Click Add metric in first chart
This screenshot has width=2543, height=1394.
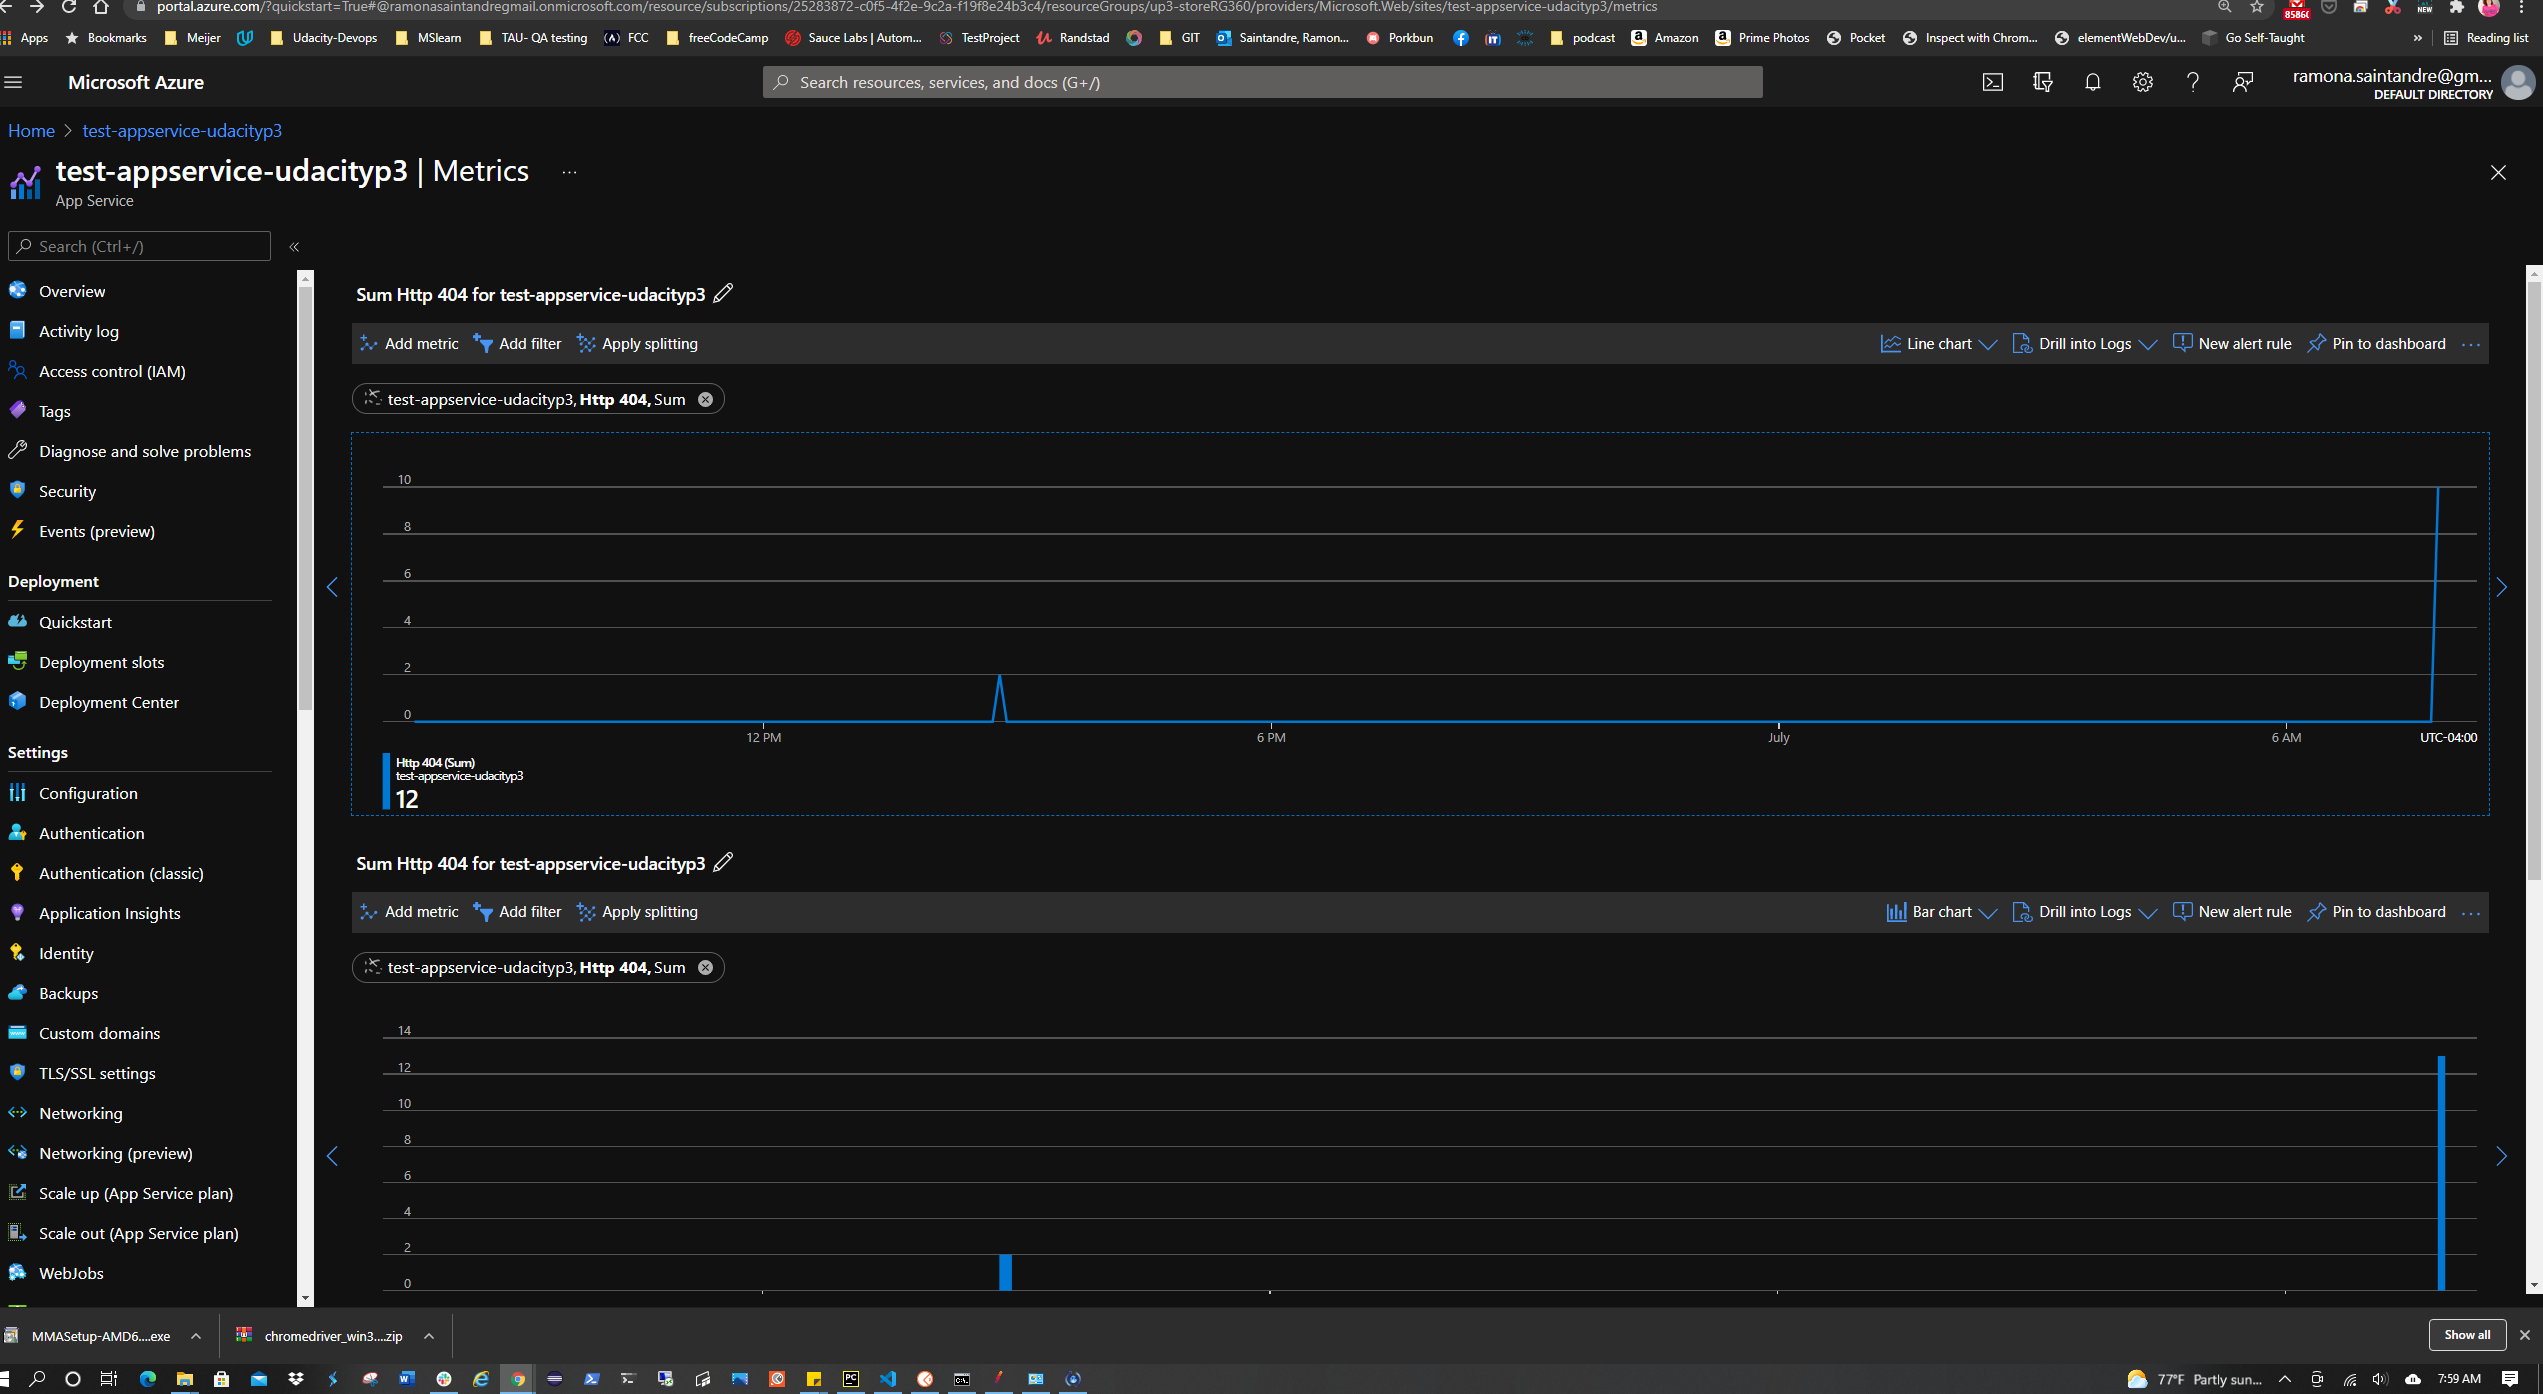click(x=409, y=344)
